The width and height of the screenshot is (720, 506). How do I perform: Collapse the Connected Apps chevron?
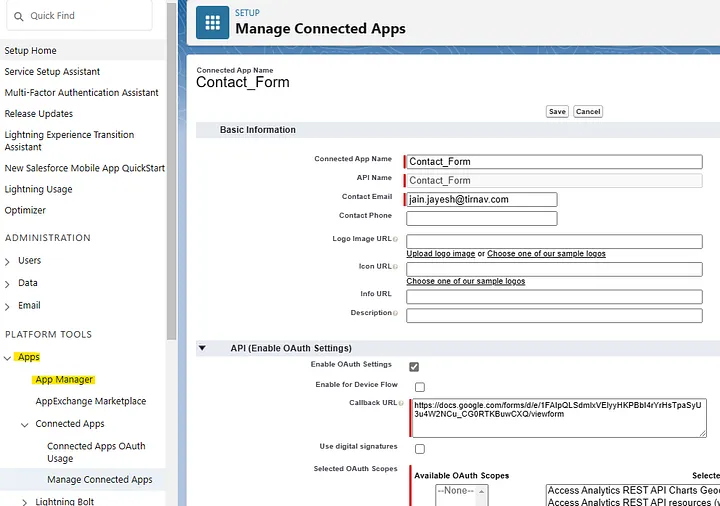25,425
